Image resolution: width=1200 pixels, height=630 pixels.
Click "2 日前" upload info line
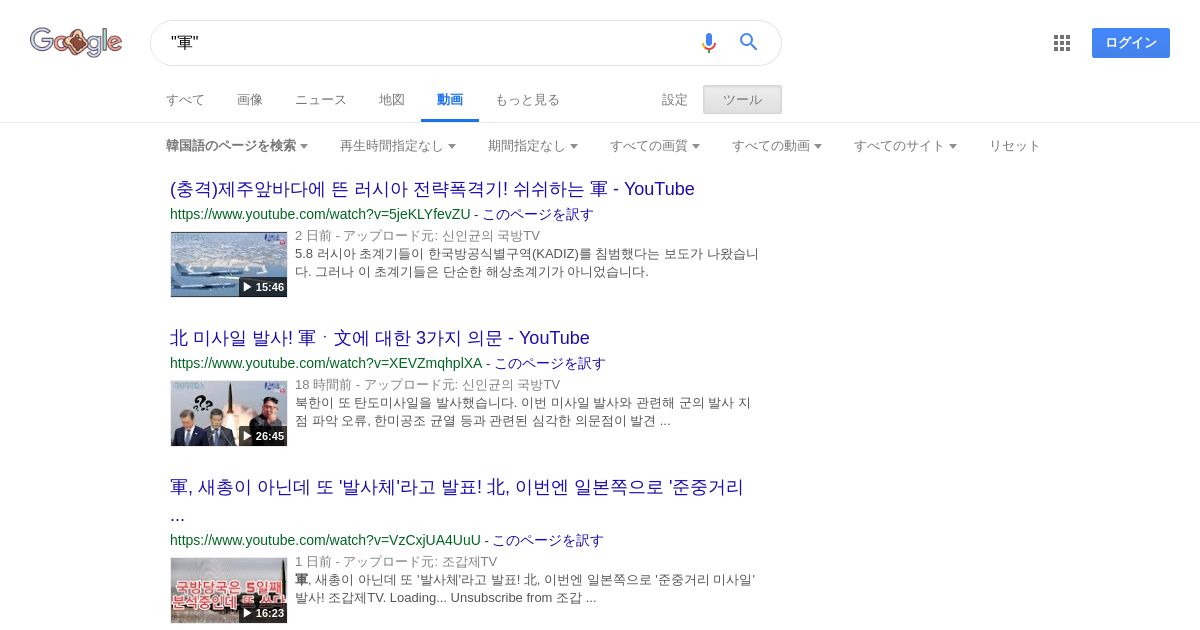[x=417, y=236]
